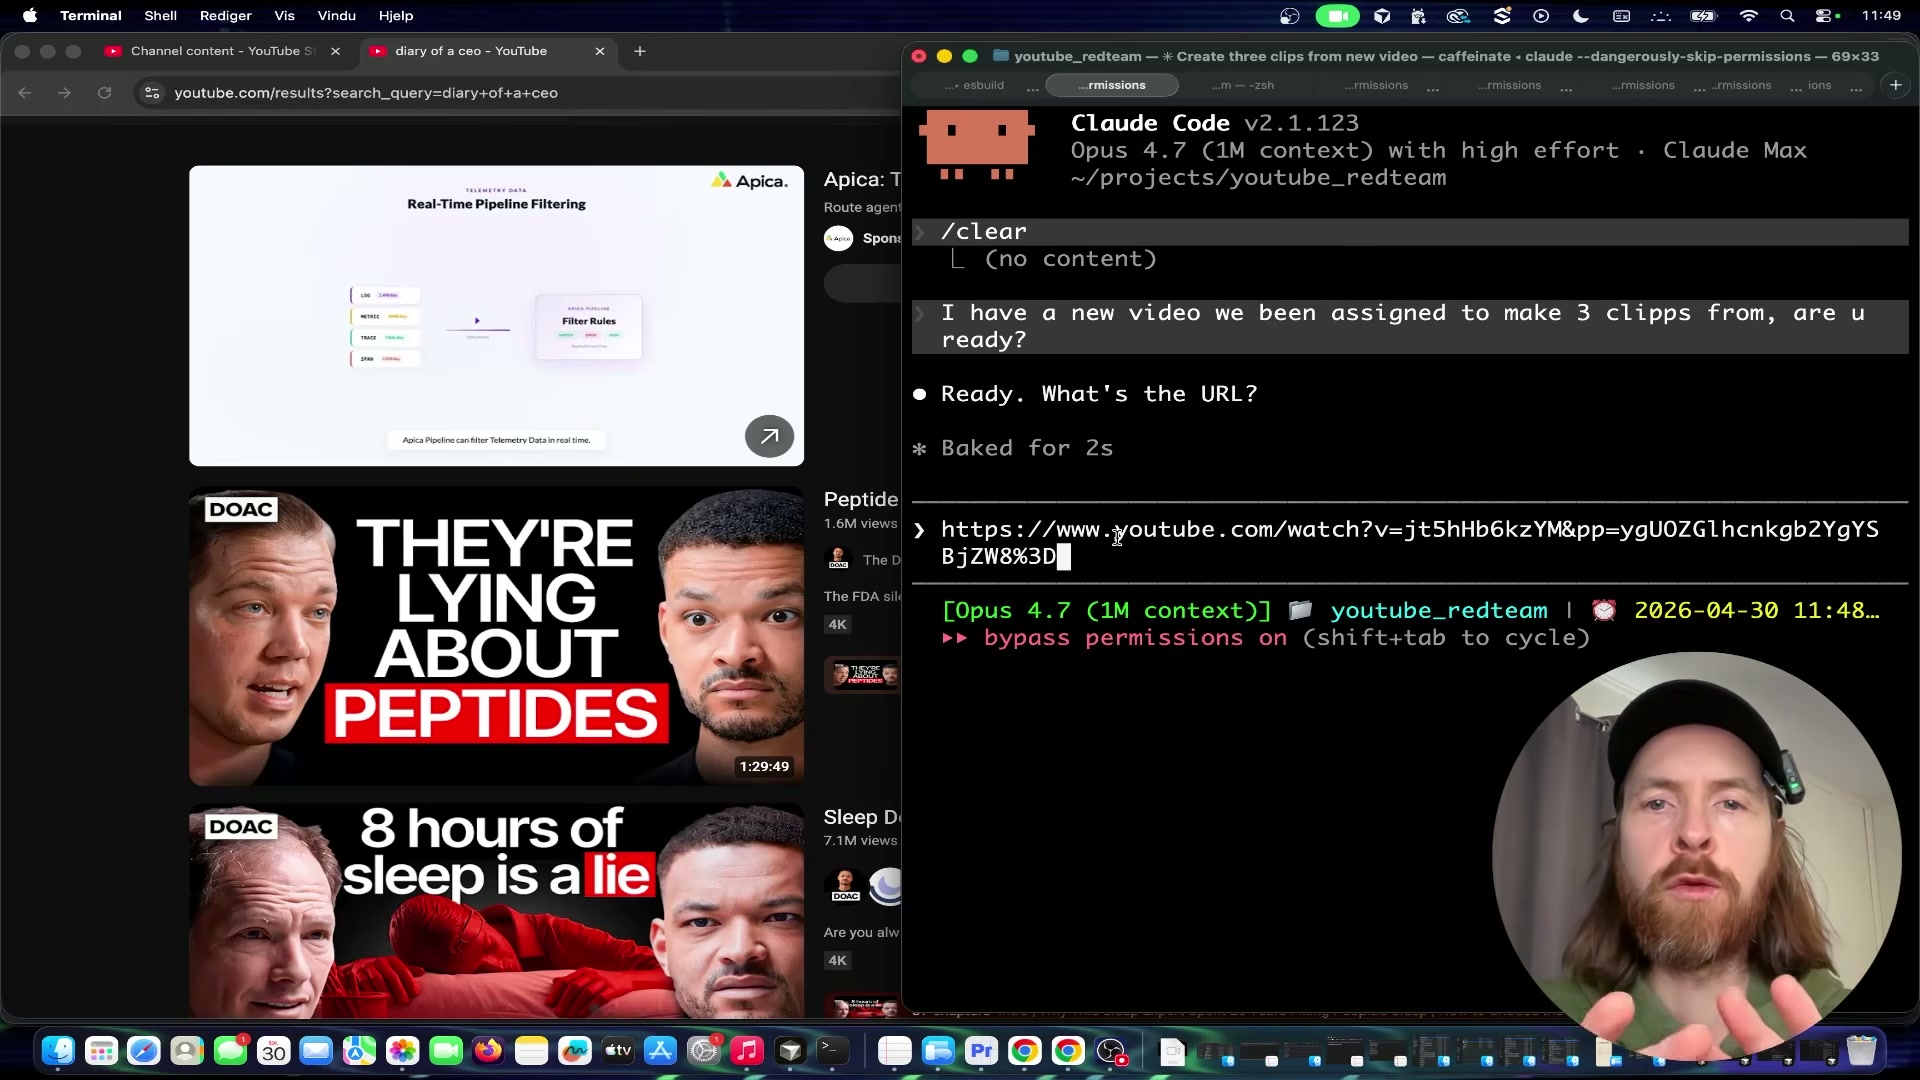This screenshot has height=1080, width=1920.
Task: Open the Vis menu
Action: [284, 15]
